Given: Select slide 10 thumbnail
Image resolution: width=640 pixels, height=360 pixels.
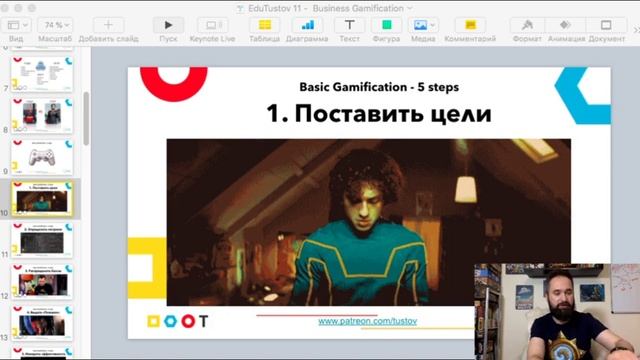Looking at the screenshot, I should pos(42,199).
